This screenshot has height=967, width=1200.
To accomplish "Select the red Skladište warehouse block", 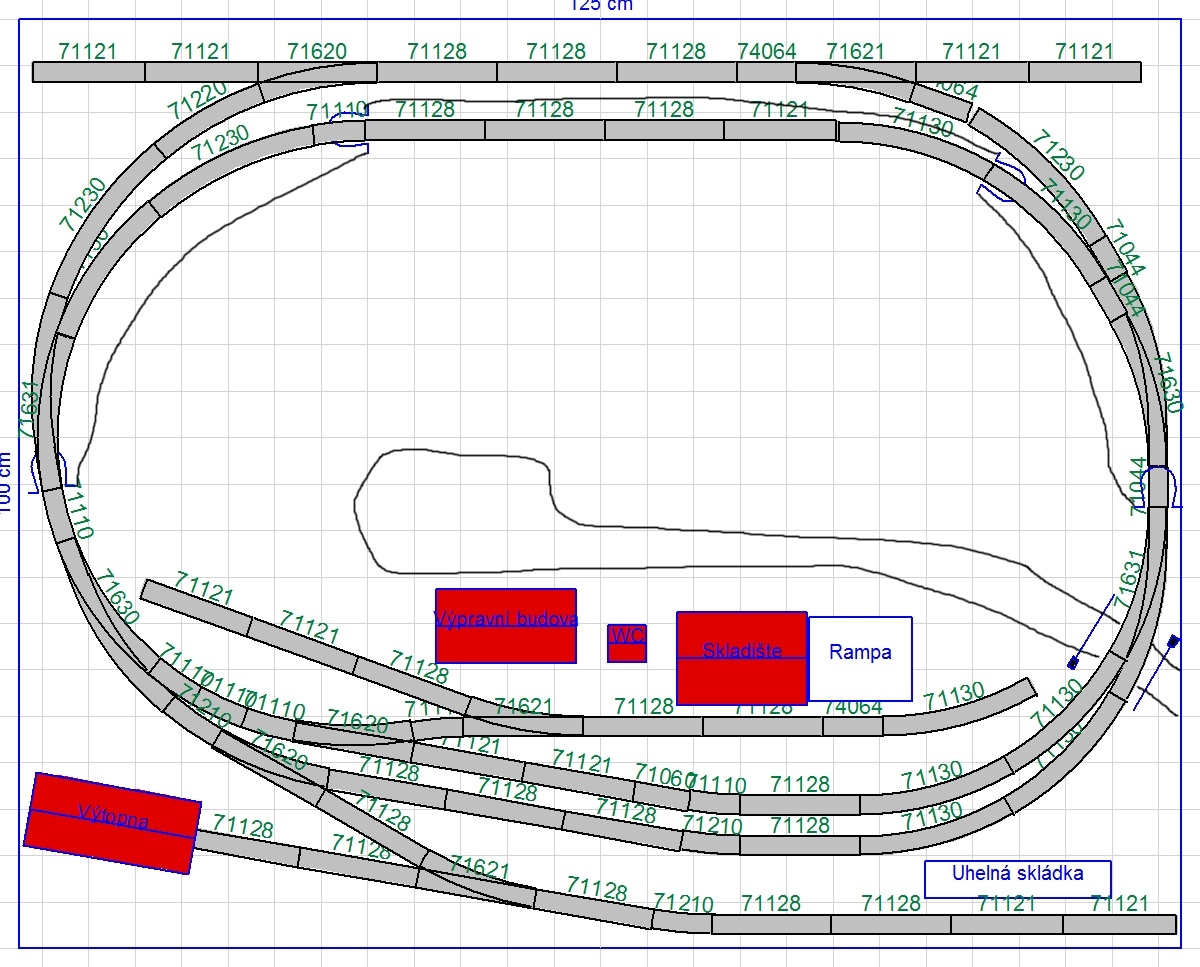I will pos(742,658).
